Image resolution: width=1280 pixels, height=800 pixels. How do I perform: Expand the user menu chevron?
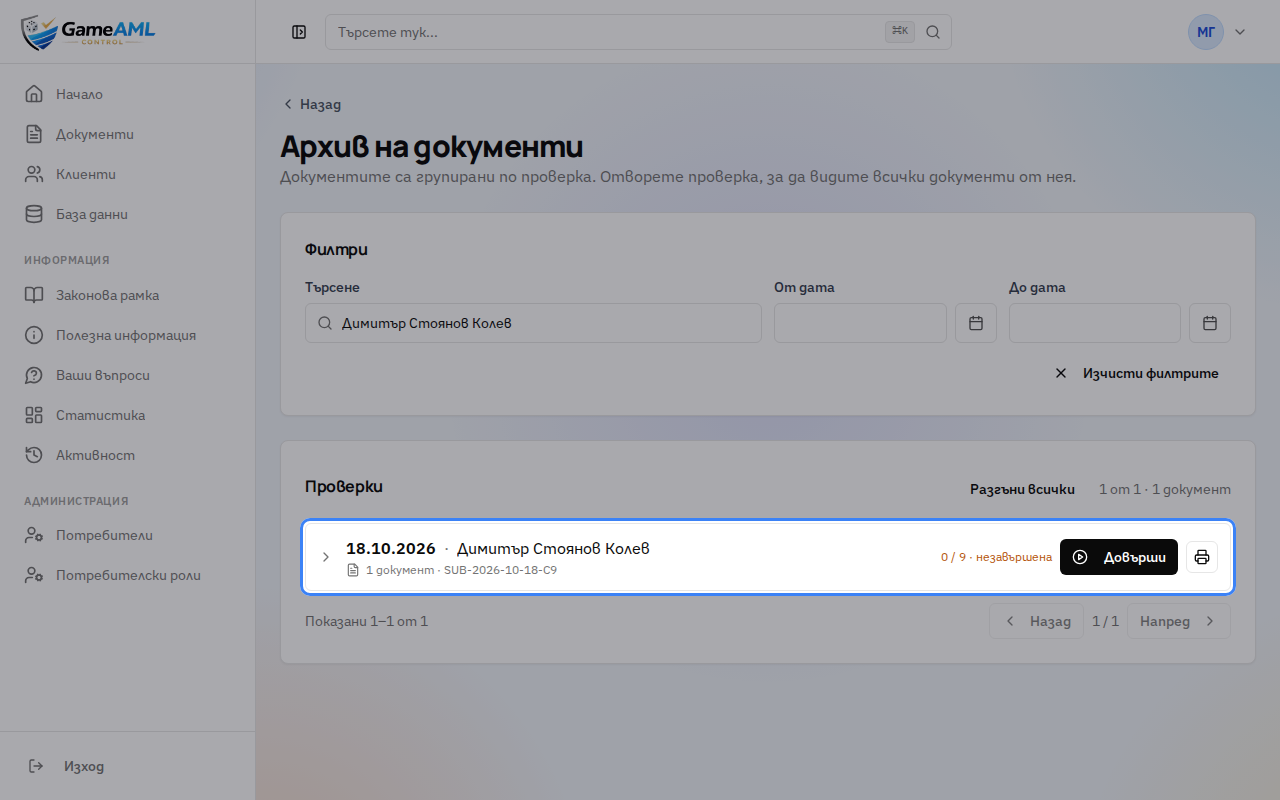pyautogui.click(x=1240, y=32)
